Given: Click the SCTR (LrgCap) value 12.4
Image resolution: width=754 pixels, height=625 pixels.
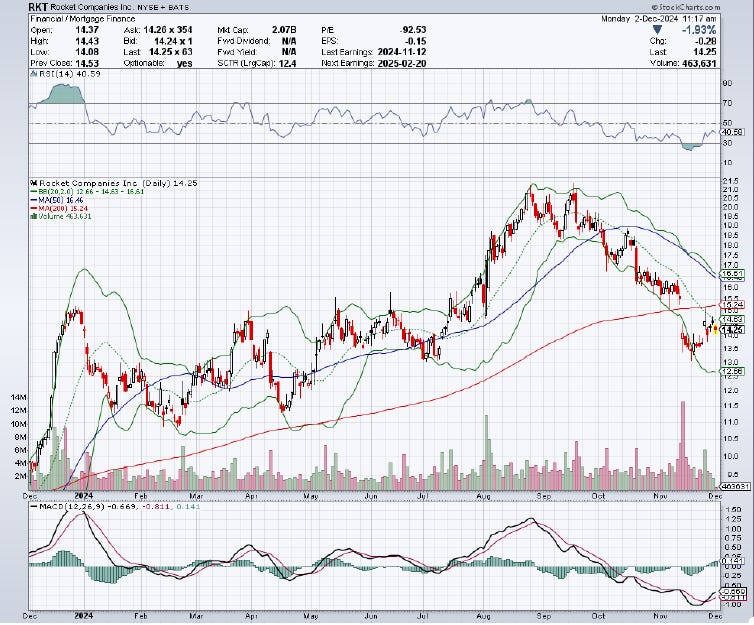Looking at the screenshot, I should [x=287, y=63].
